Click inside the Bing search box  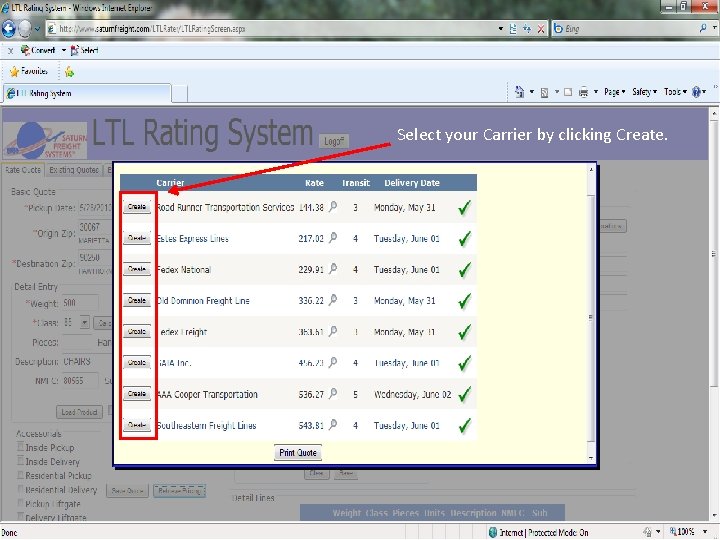click(x=629, y=28)
